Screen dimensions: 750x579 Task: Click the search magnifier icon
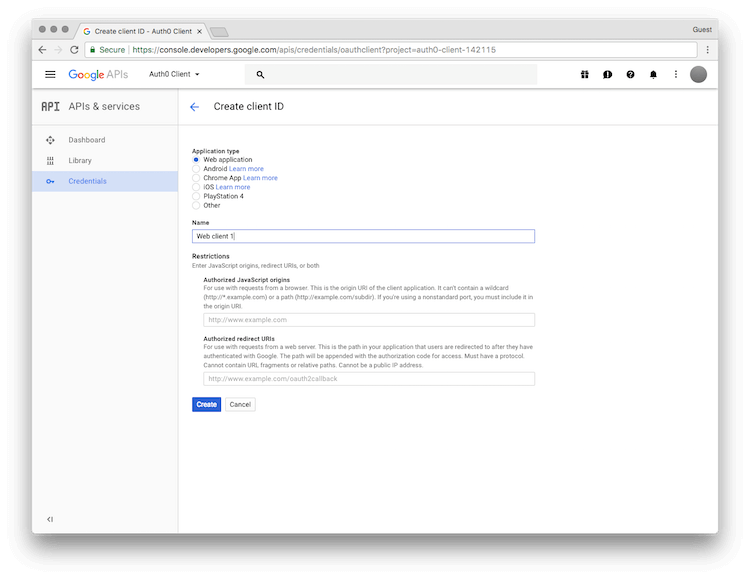point(260,74)
